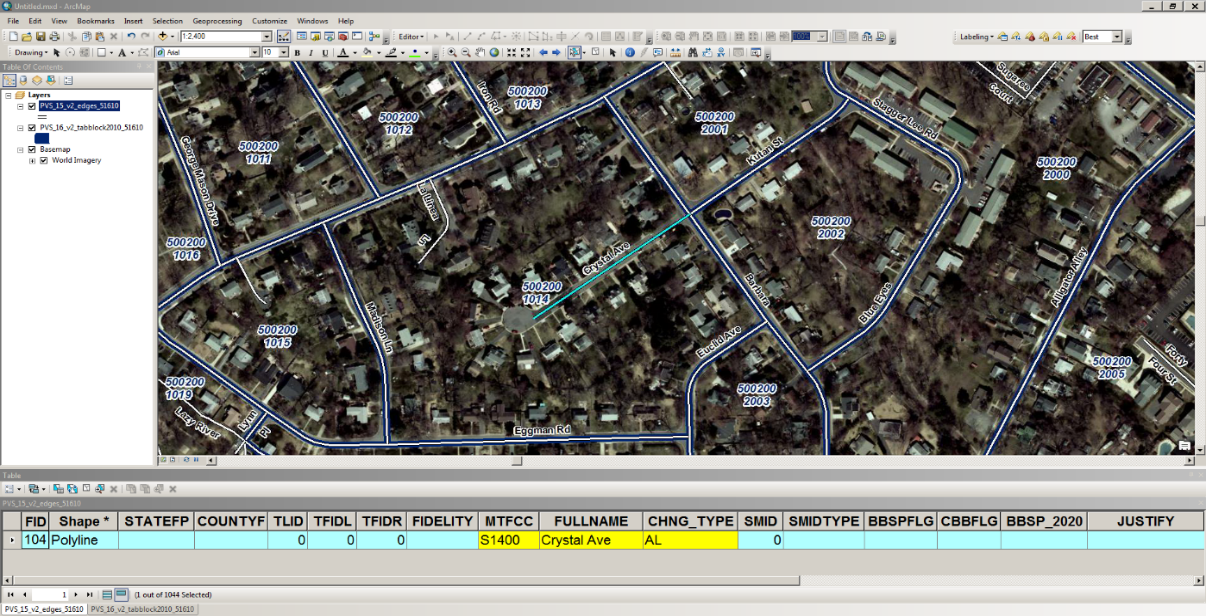Click the Save map document icon
The height and width of the screenshot is (616, 1206).
click(x=40, y=36)
